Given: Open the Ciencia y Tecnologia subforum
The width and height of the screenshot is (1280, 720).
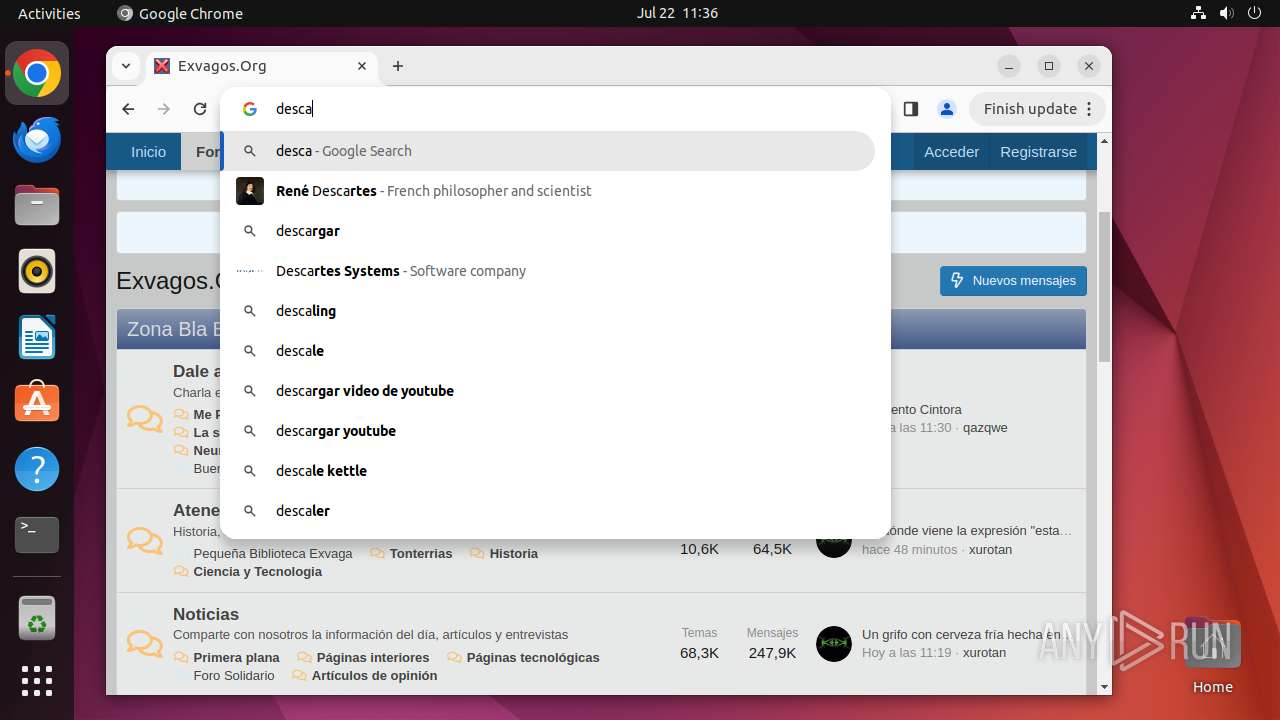Looking at the screenshot, I should click(x=258, y=571).
